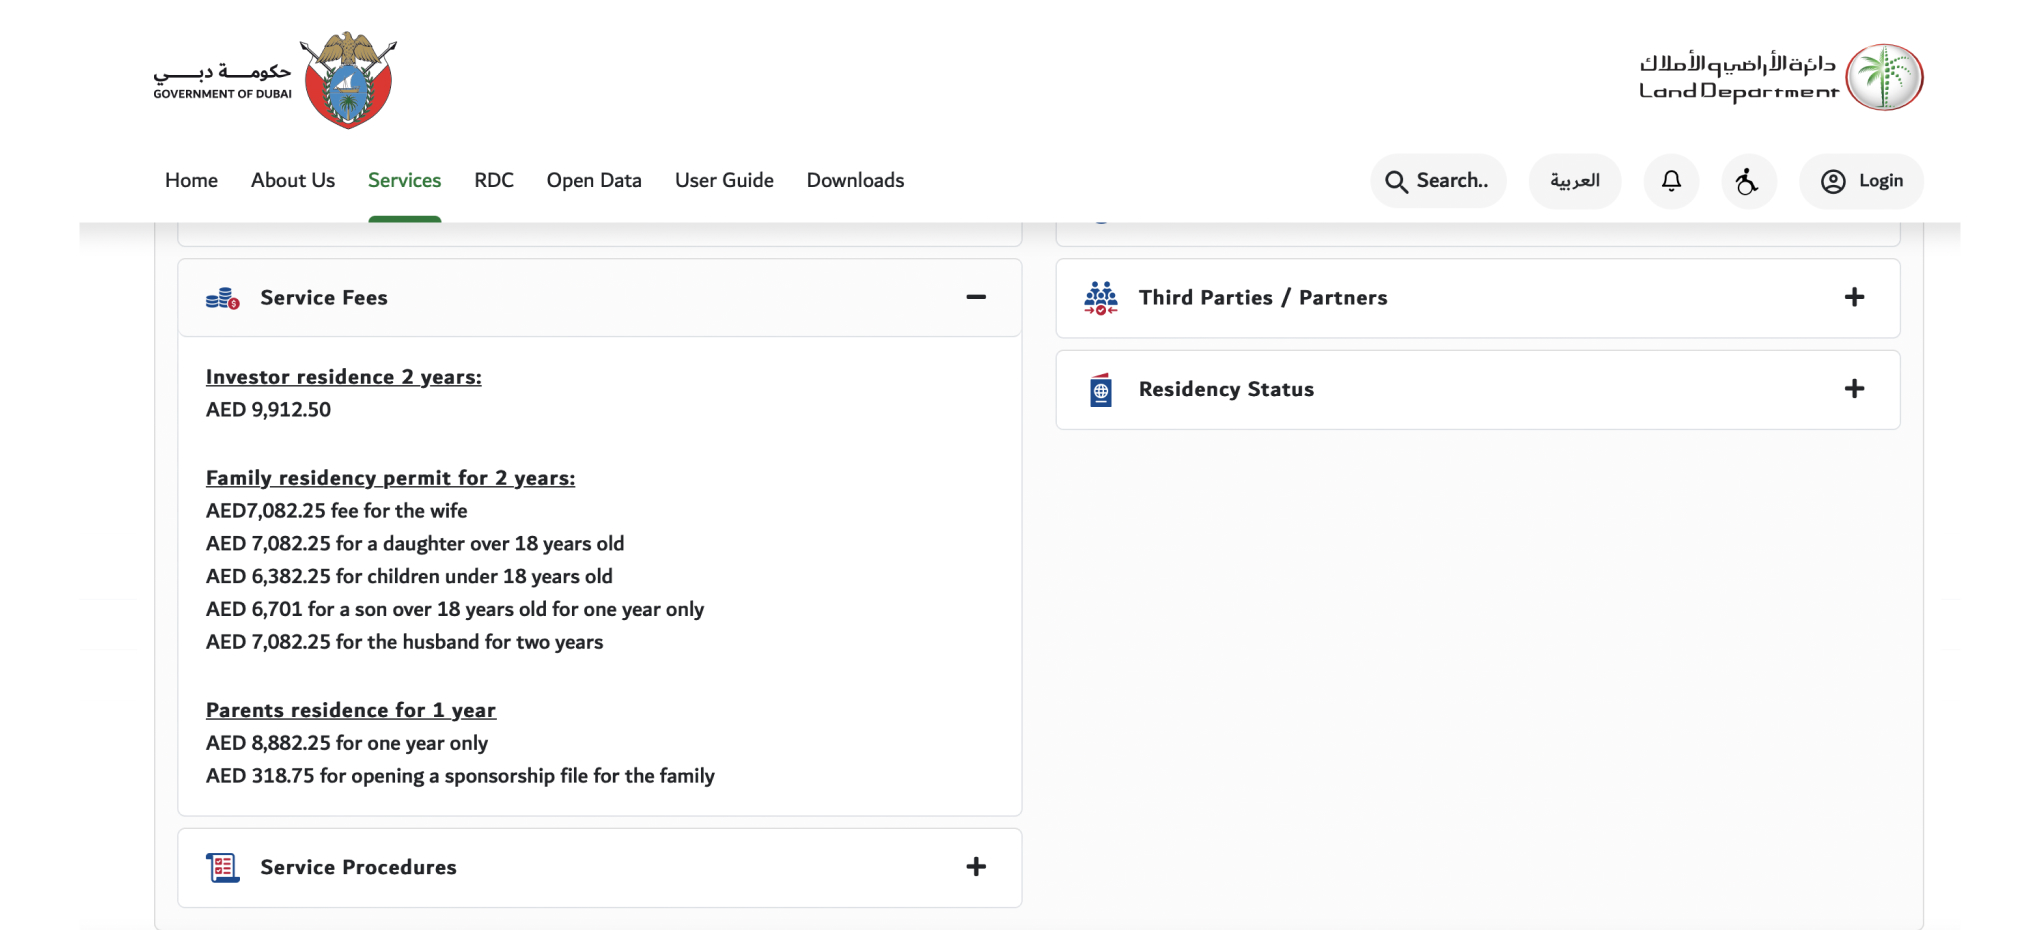Expand the Service Procedures section
This screenshot has height=930, width=2040.
click(x=976, y=867)
